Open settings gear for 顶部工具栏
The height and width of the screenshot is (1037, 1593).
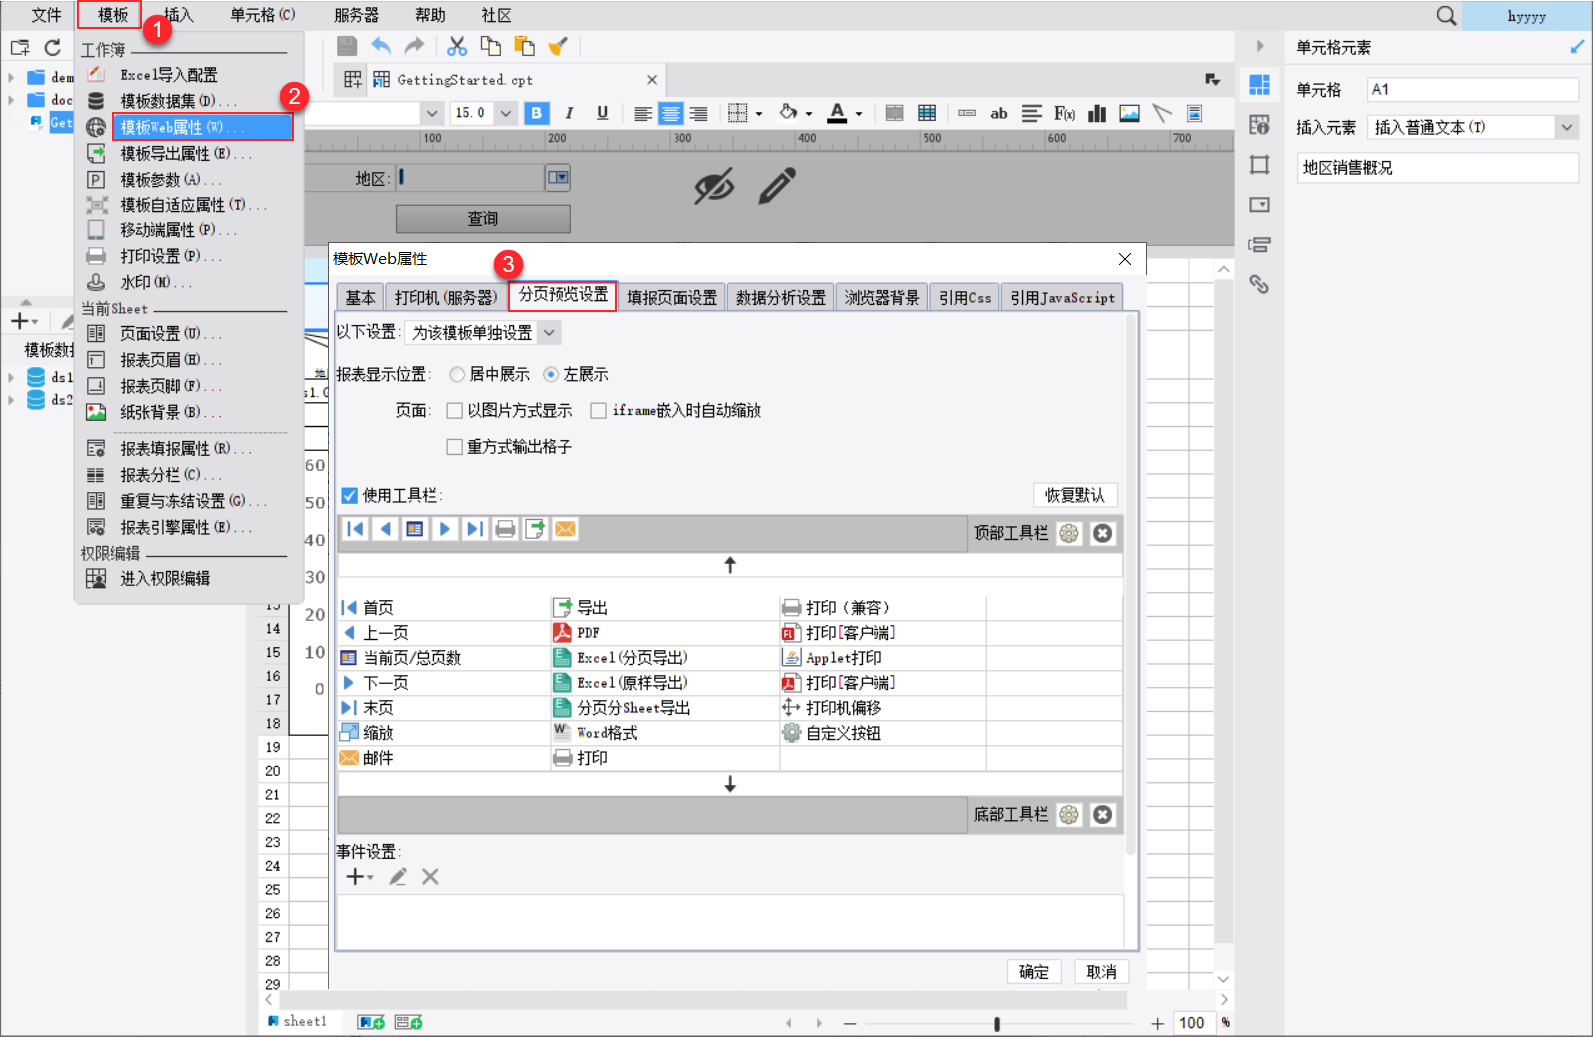tap(1069, 533)
